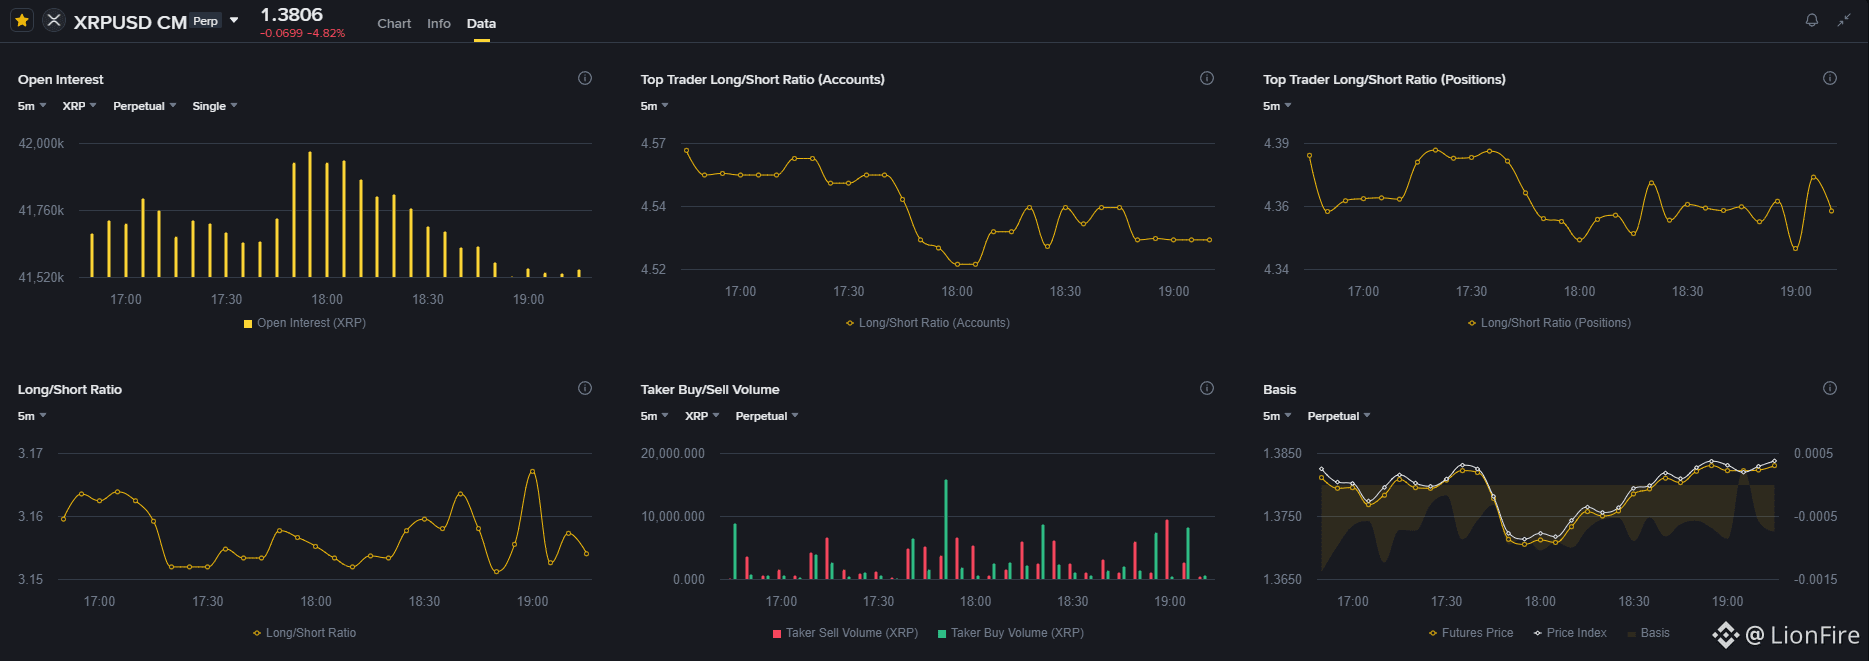Toggle Long/Short Ratio (Positions) legend series
Screen dimensions: 1869x661
(x=1549, y=323)
